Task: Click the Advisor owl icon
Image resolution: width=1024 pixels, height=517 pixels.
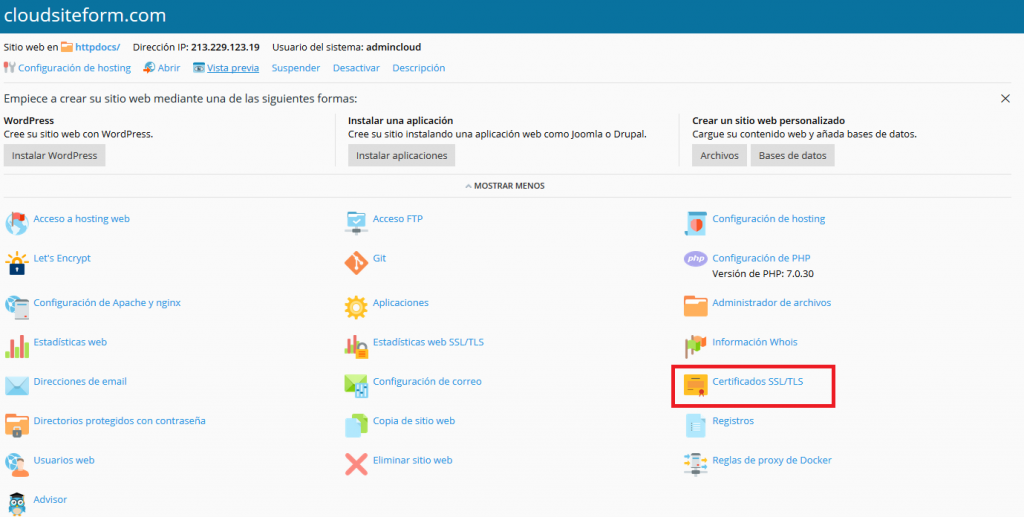Action: [x=16, y=503]
